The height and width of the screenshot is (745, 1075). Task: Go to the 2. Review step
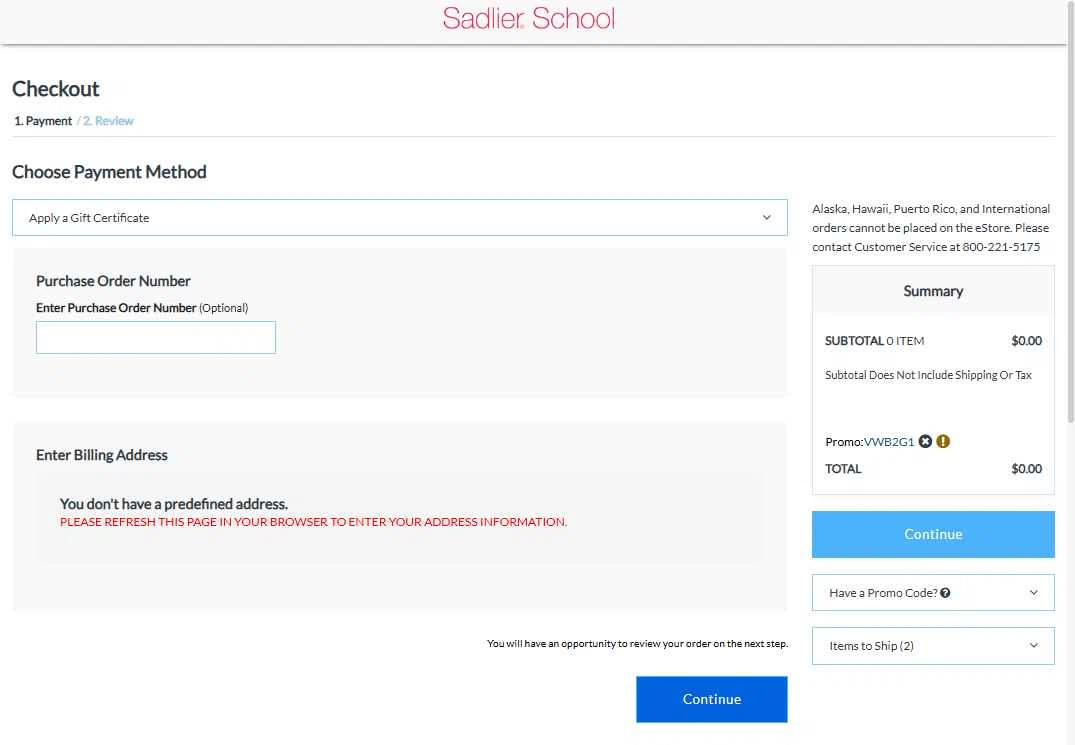pos(108,121)
